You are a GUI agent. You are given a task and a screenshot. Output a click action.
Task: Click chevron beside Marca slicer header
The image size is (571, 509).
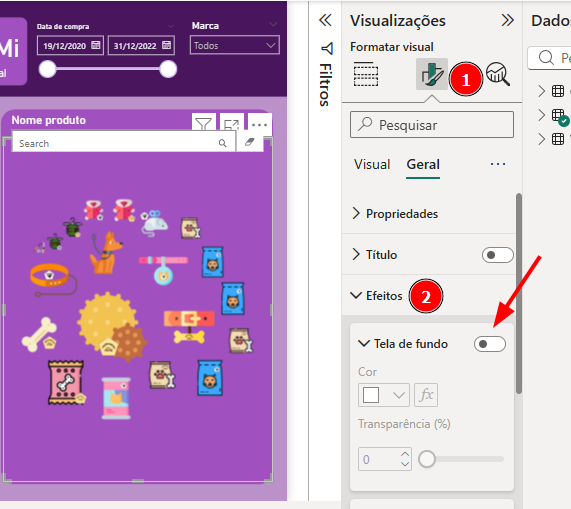(273, 24)
